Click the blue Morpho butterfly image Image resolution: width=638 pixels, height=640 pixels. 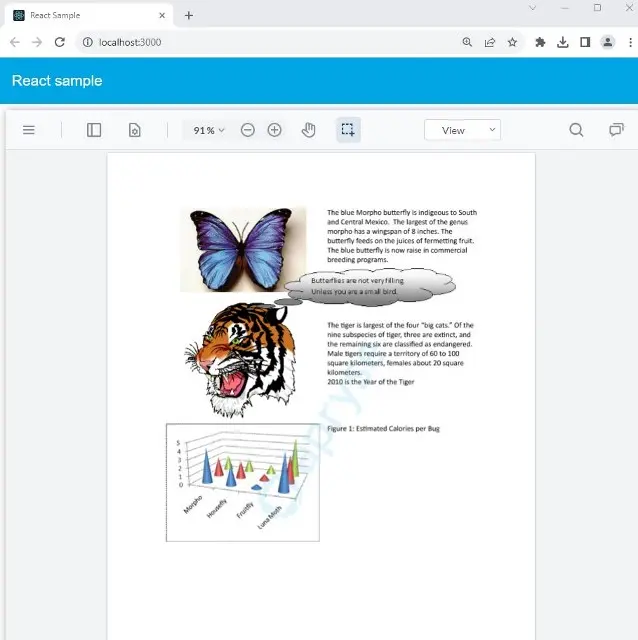(243, 249)
